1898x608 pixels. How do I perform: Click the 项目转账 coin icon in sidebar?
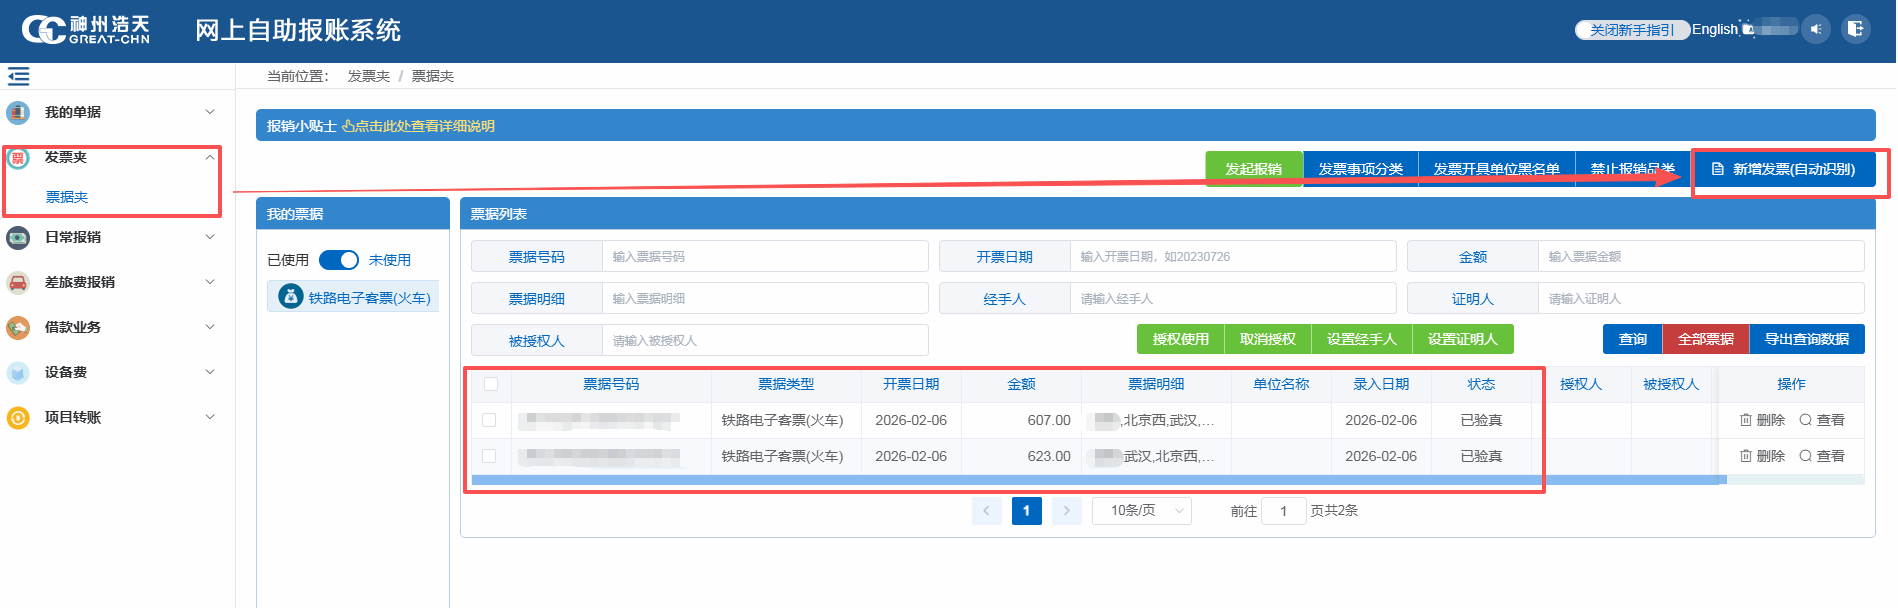18,417
